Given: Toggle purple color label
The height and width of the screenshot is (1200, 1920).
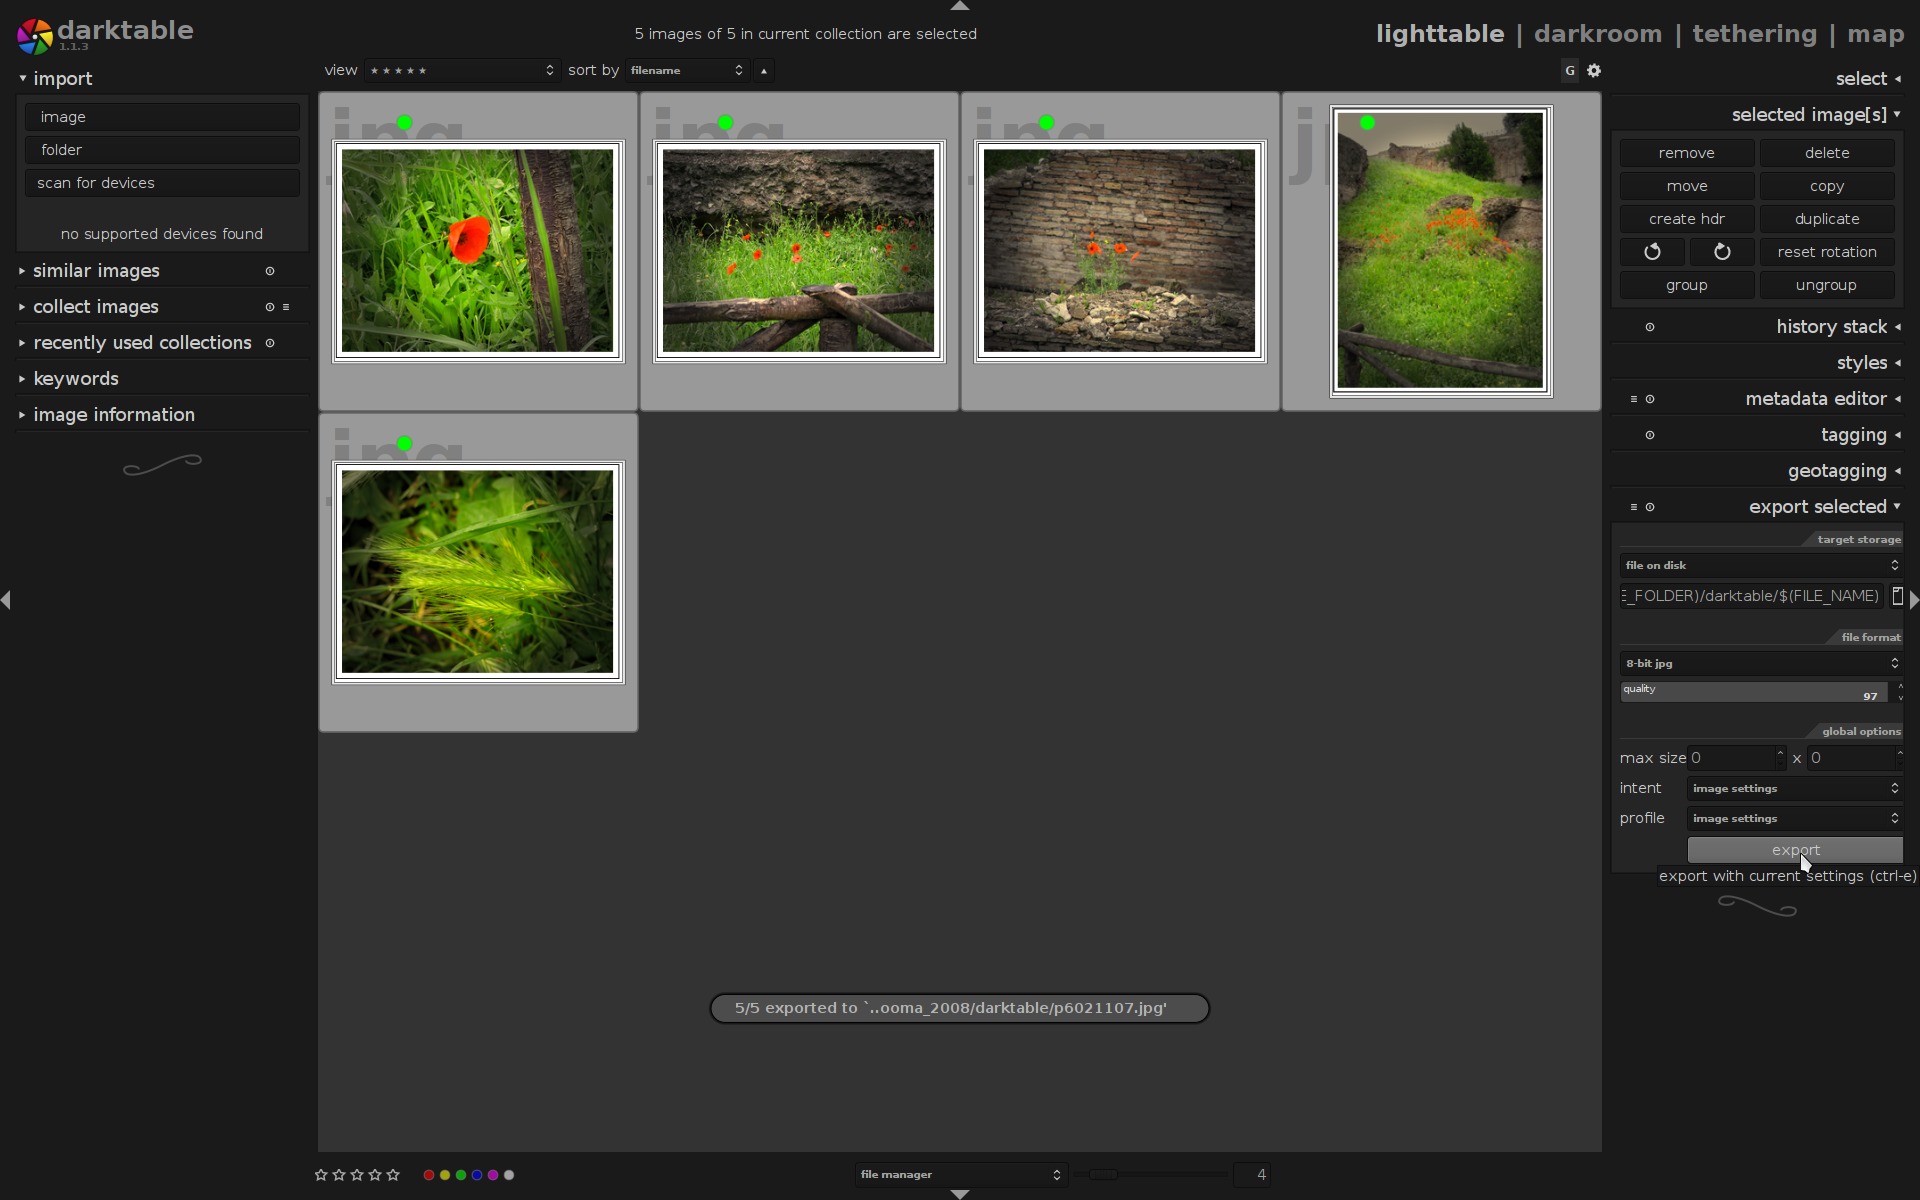Looking at the screenshot, I should (x=493, y=1175).
